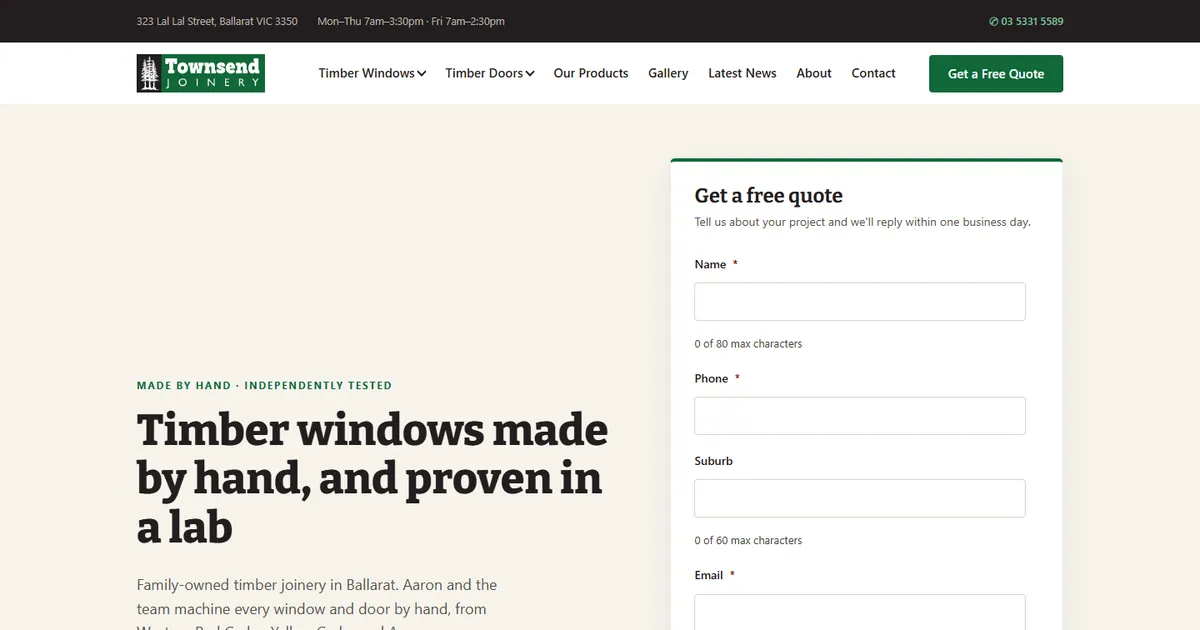Expand the Timber Windows dropdown chevron
Viewport: 1200px width, 630px height.
(x=422, y=73)
